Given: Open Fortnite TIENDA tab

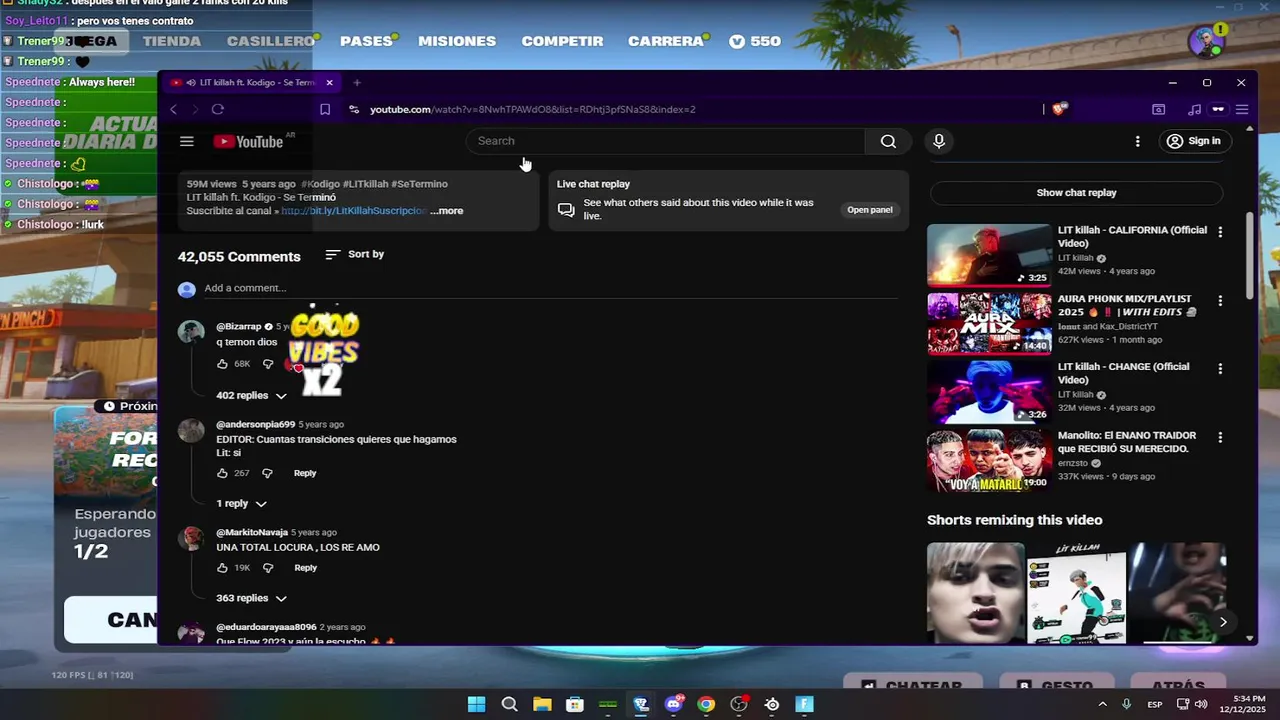Looking at the screenshot, I should (171, 41).
